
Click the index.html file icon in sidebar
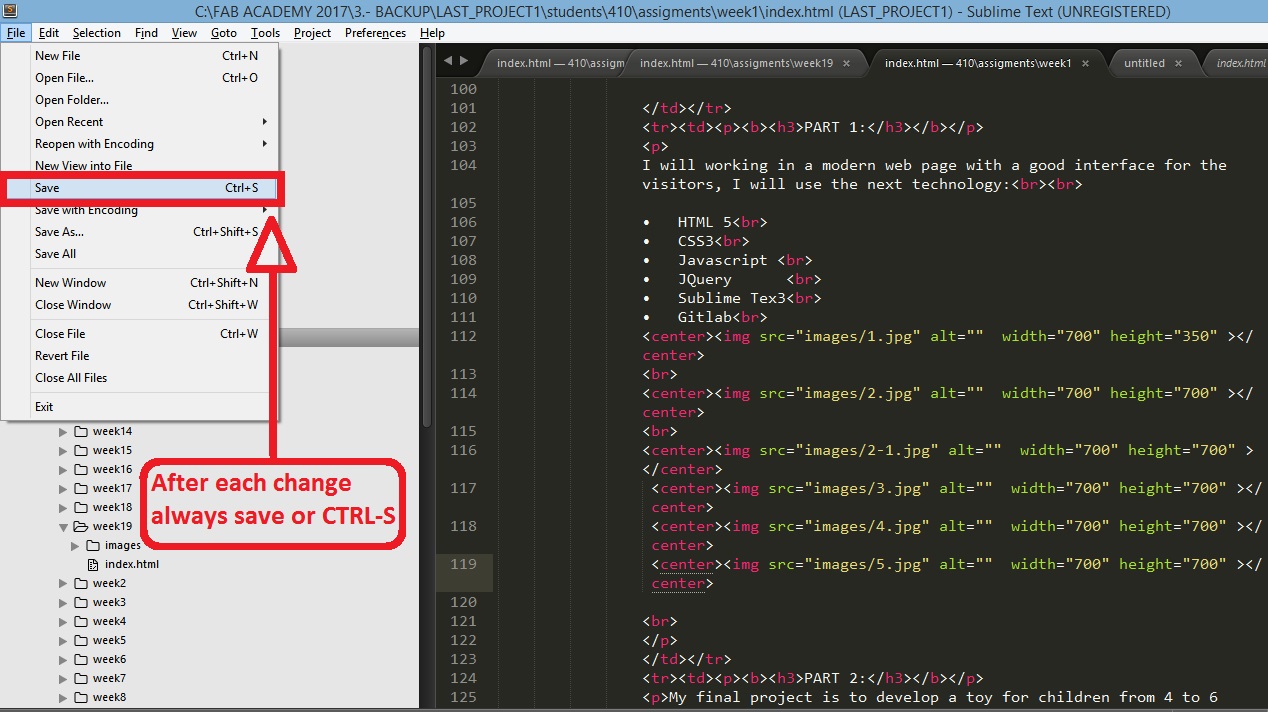pyautogui.click(x=93, y=565)
